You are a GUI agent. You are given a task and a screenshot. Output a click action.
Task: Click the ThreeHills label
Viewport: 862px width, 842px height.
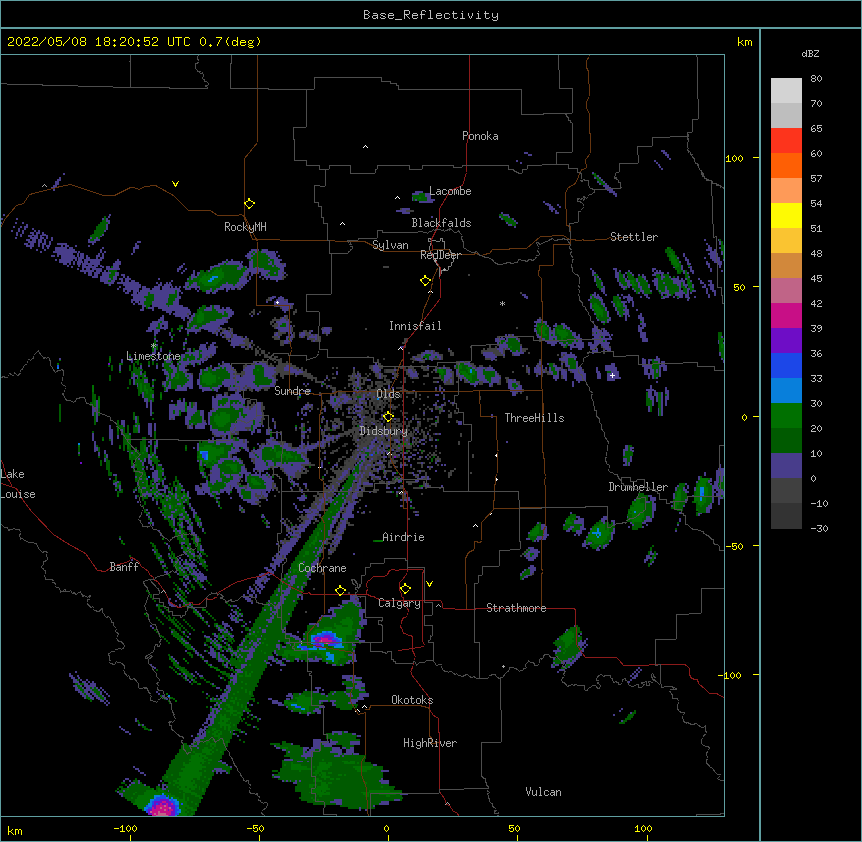(534, 418)
